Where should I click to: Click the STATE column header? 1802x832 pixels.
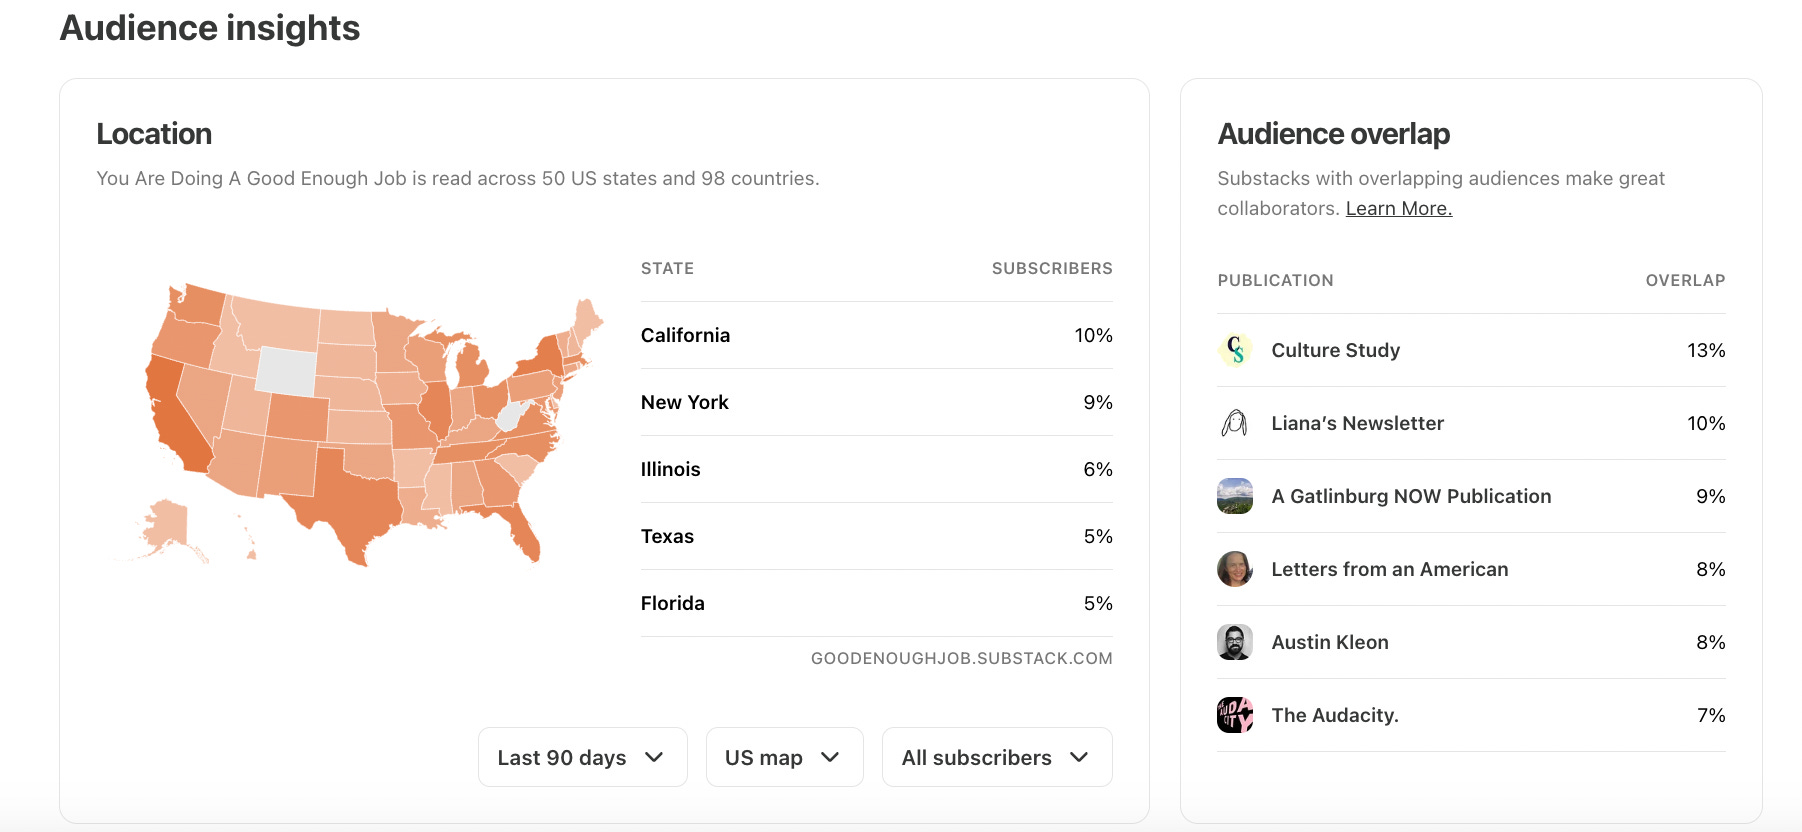click(x=667, y=268)
